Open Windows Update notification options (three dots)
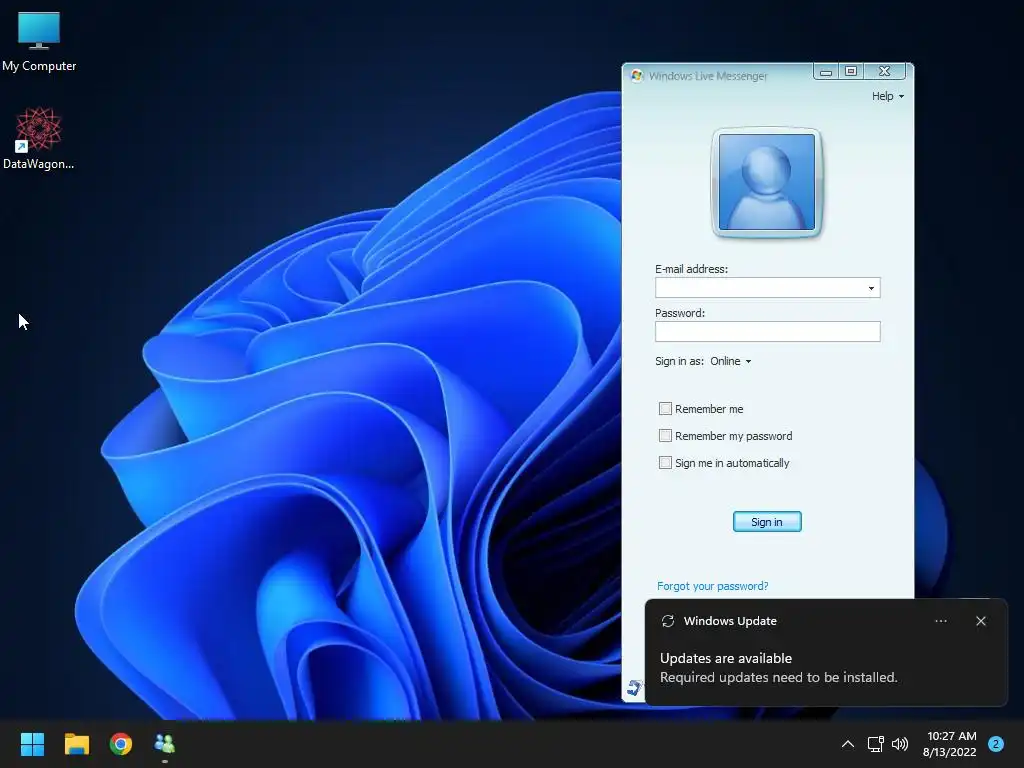 (940, 621)
